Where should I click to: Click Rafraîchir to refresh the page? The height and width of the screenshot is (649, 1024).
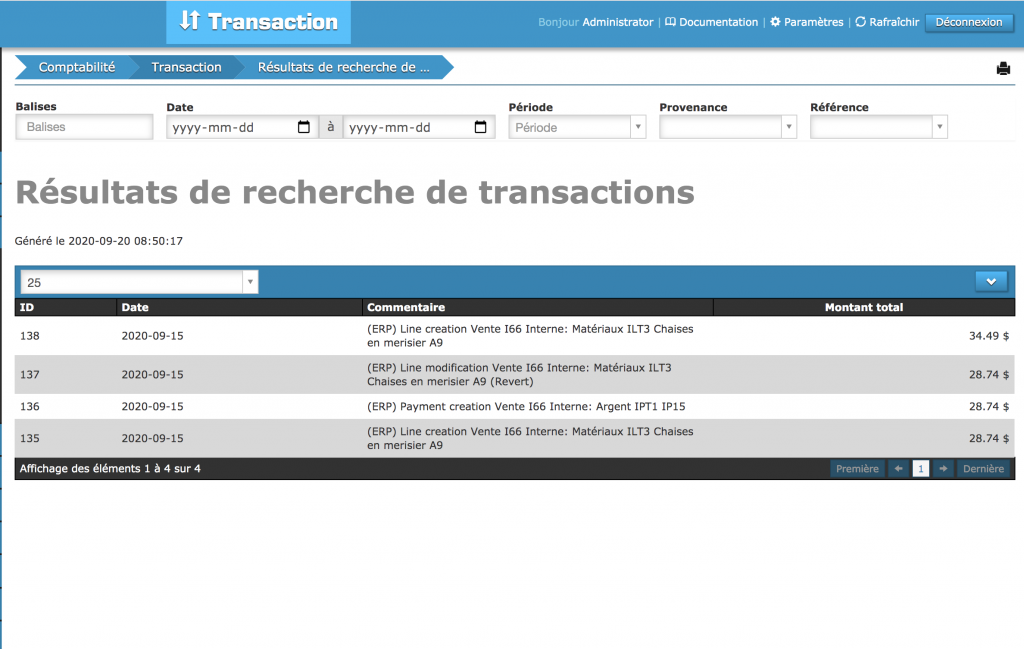point(887,22)
